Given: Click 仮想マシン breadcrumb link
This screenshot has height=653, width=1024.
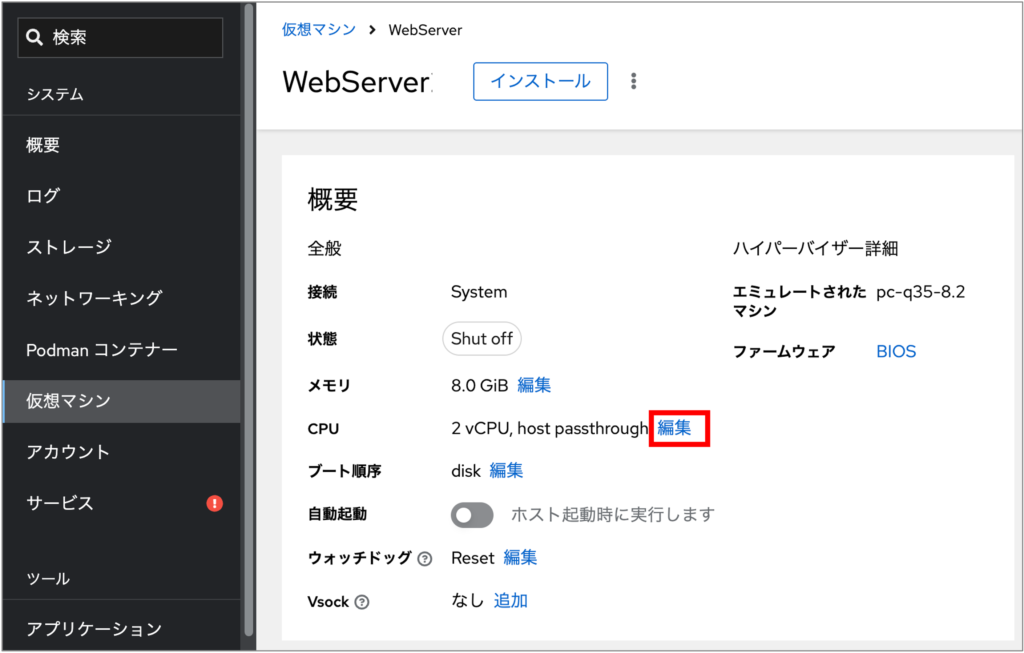Looking at the screenshot, I should click(x=319, y=29).
